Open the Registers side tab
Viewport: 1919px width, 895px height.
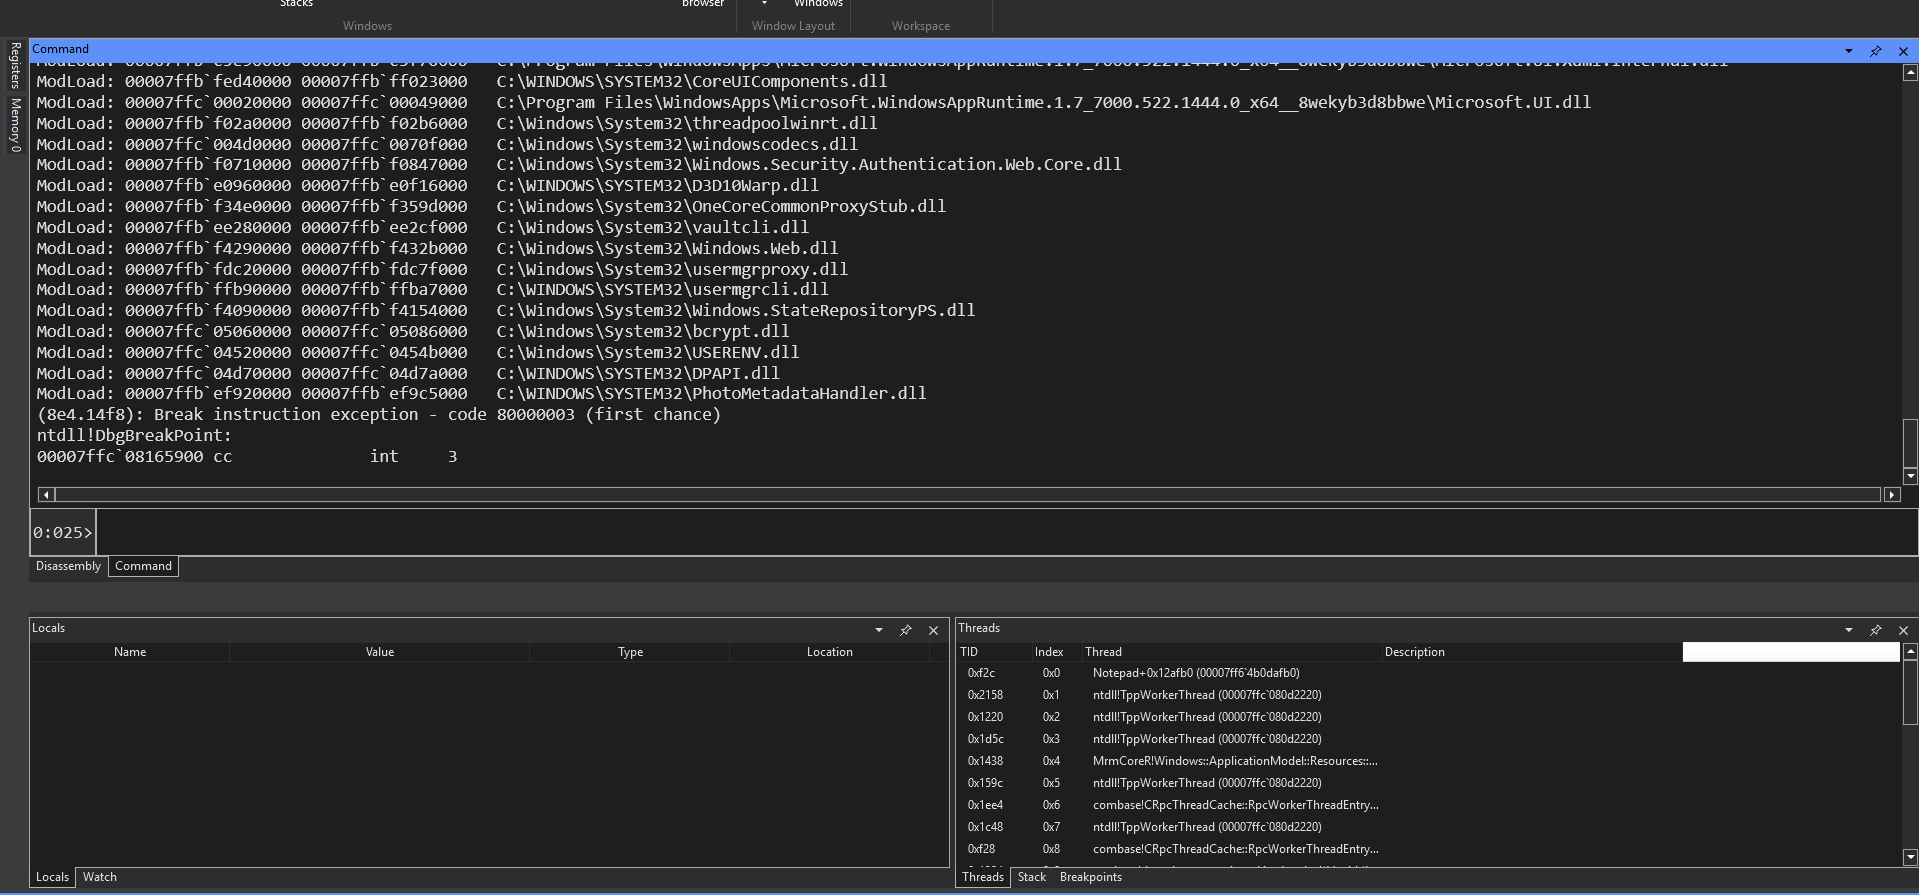click(x=15, y=66)
